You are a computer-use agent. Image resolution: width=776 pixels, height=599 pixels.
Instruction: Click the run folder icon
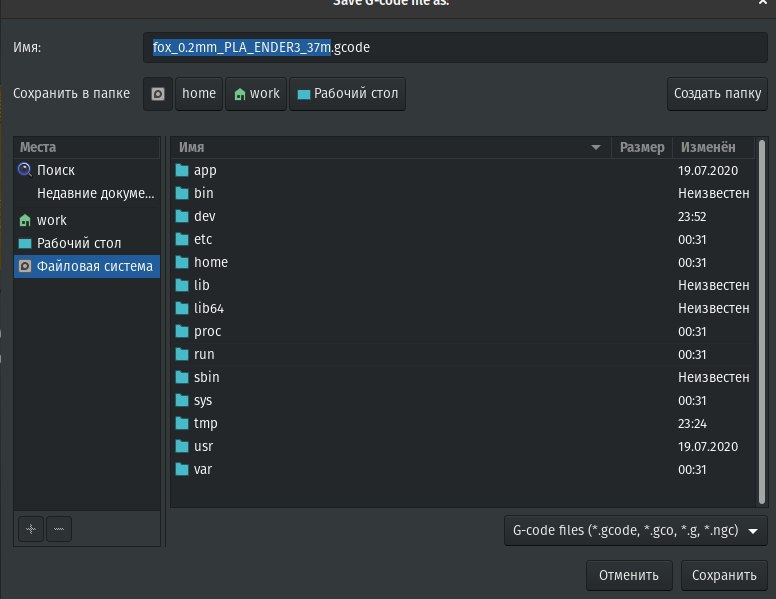pos(182,354)
